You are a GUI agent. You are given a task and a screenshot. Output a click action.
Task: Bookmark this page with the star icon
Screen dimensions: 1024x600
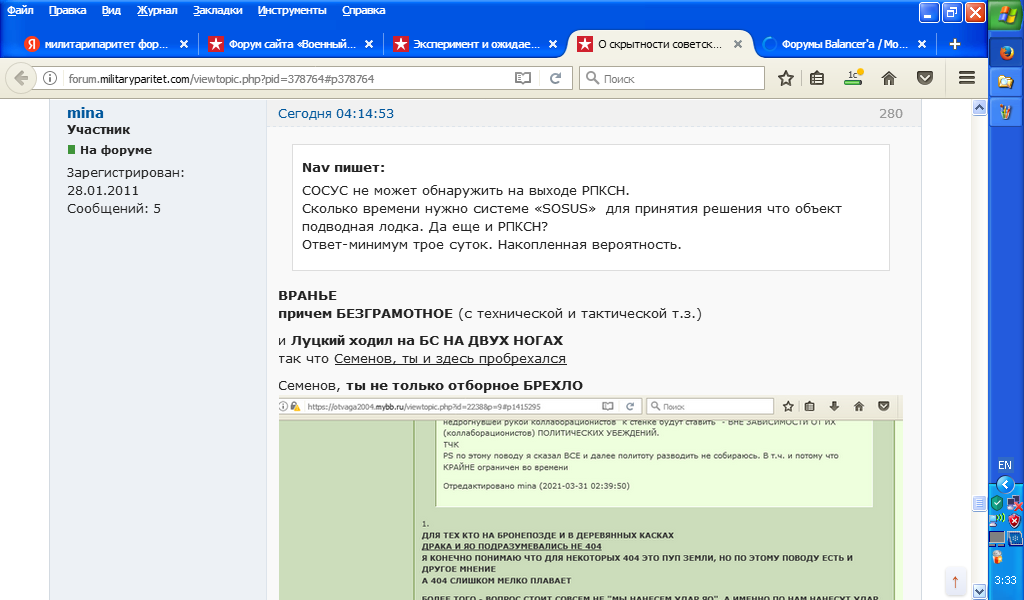point(786,78)
